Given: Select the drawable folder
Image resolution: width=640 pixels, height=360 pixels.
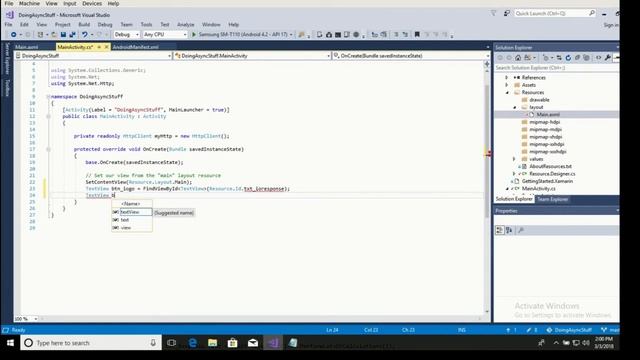Looking at the screenshot, I should click(x=539, y=100).
